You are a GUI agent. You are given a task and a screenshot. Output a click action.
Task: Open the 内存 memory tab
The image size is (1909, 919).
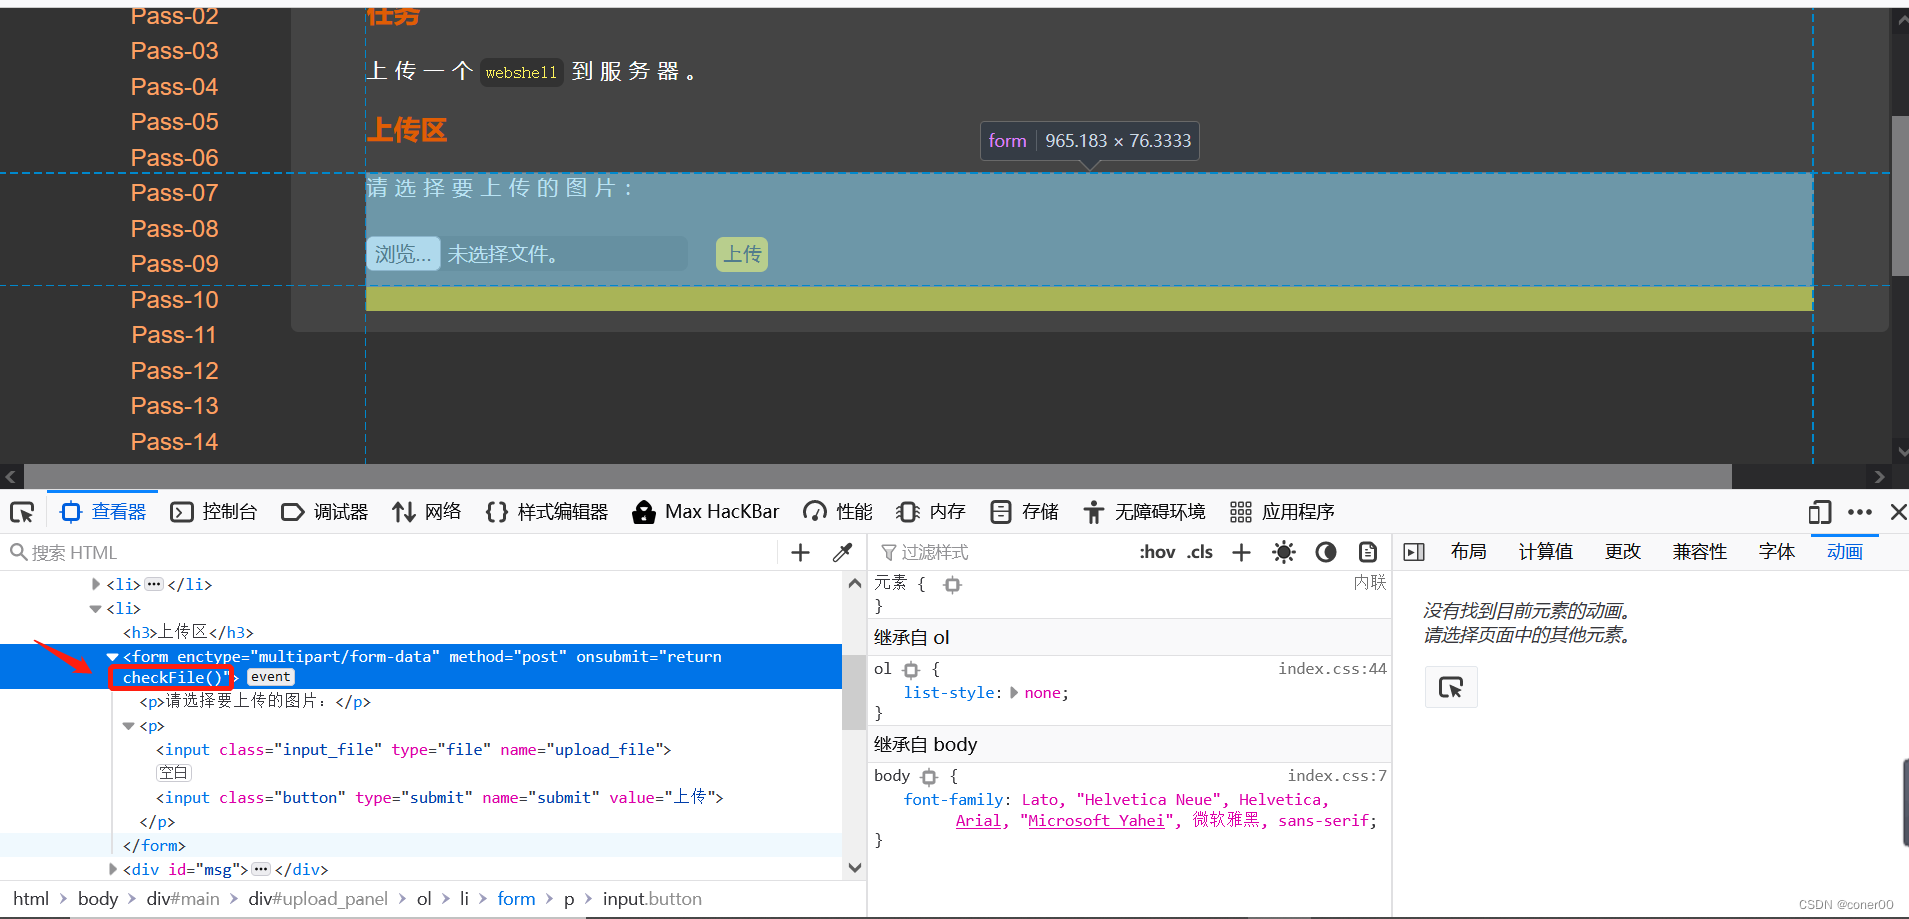point(931,512)
